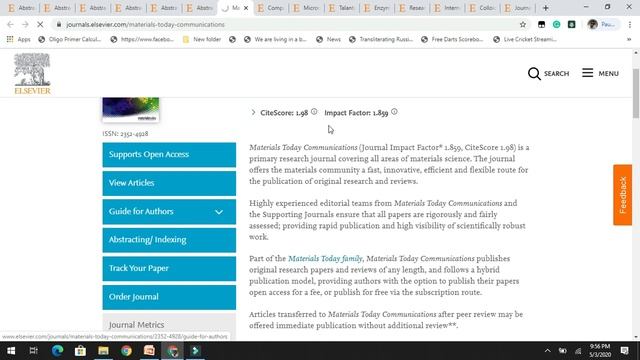
Task: Click the dark square extension icon left of Grammarly
Action: pos(541,24)
